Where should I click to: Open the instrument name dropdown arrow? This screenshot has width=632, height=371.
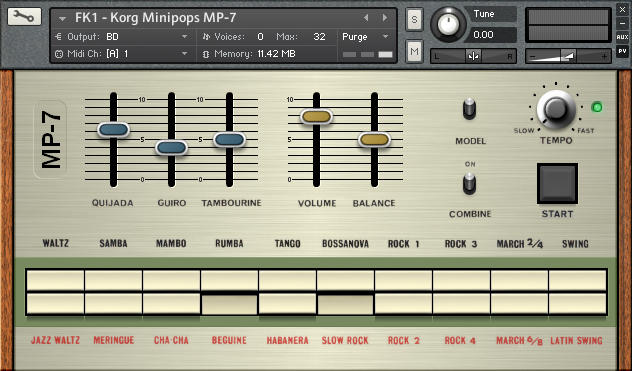coord(62,19)
